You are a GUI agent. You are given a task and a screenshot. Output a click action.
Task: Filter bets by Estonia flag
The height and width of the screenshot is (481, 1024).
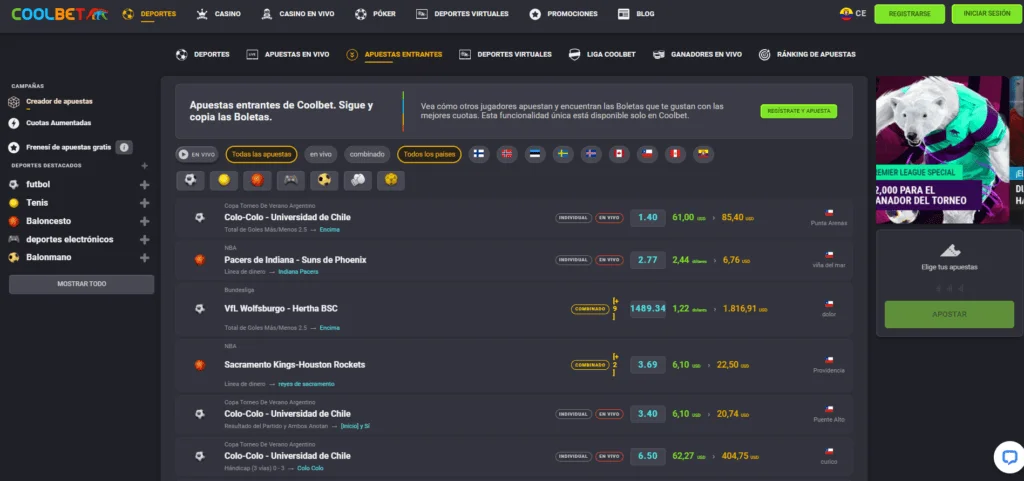click(x=535, y=154)
